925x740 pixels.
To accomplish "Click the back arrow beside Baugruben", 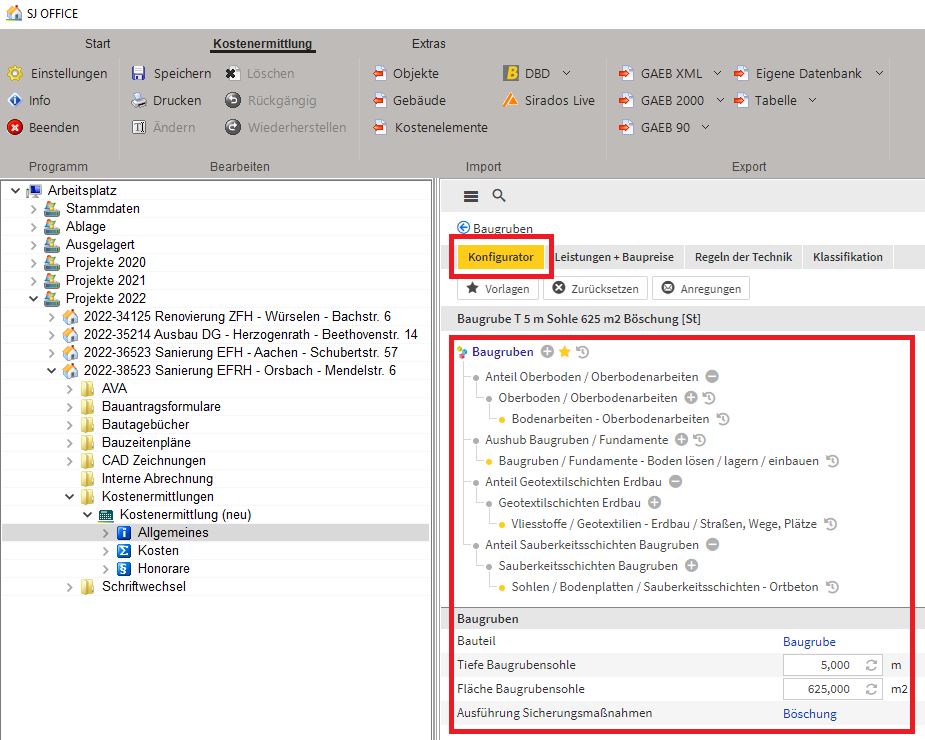I will click(464, 228).
